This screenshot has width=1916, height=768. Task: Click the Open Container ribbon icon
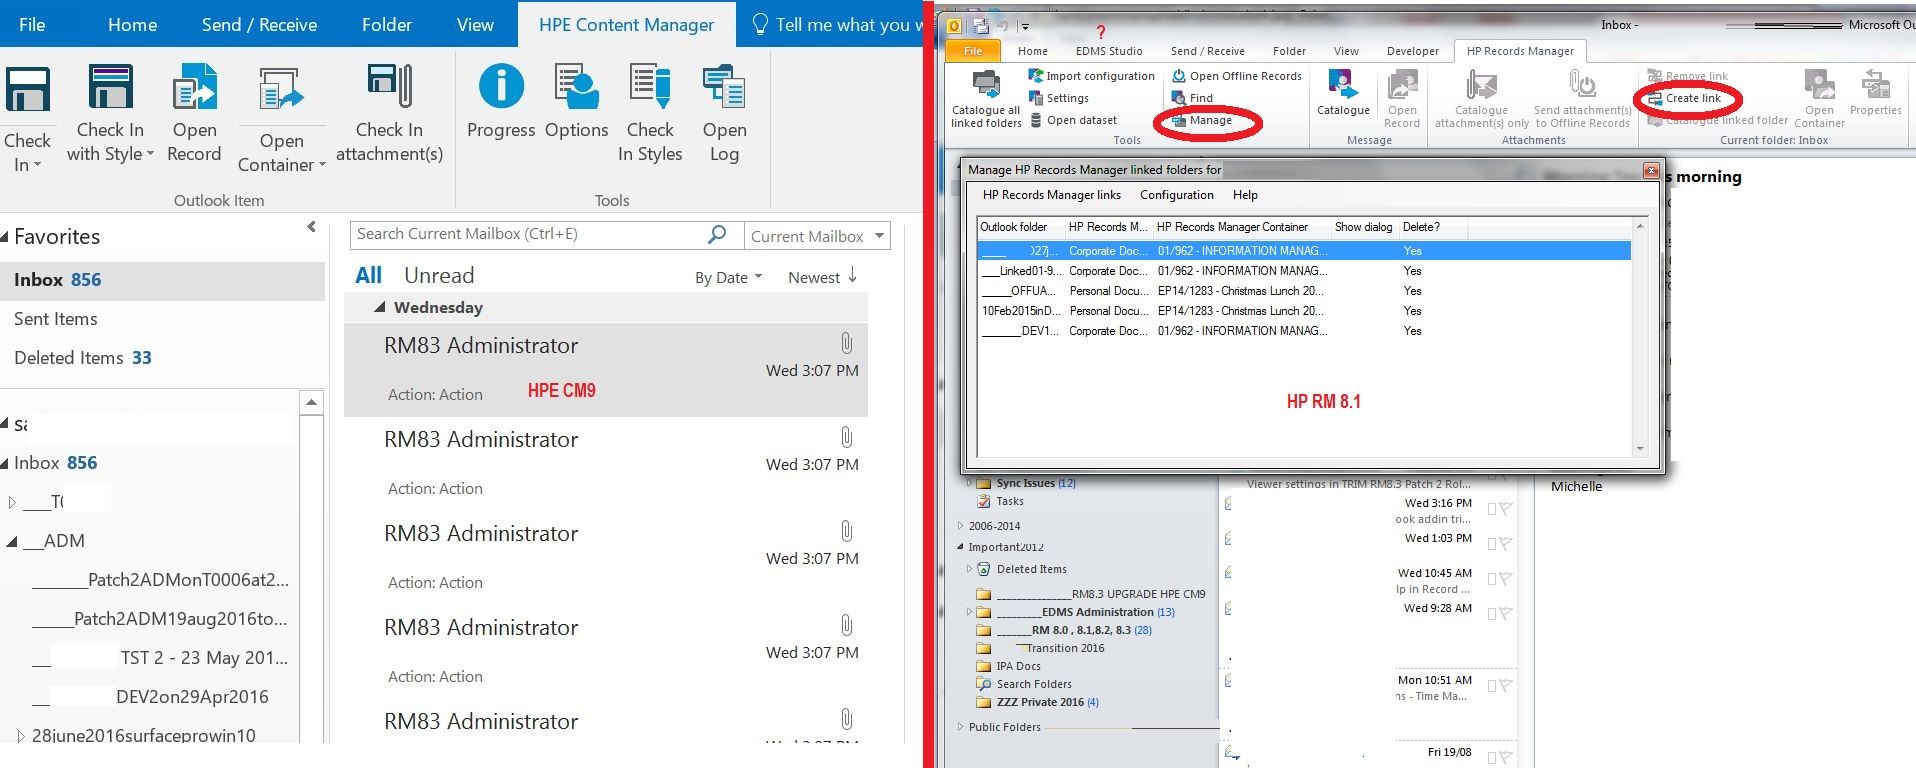281,91
